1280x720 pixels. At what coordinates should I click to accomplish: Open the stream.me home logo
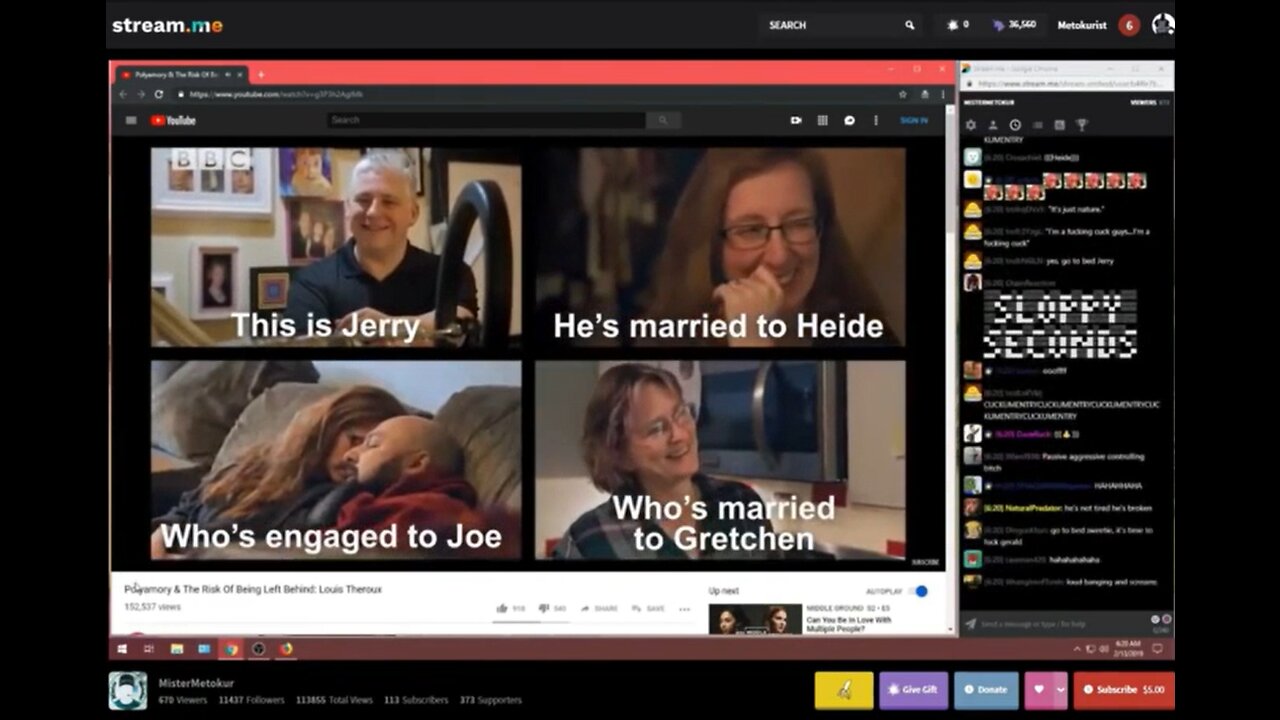click(x=167, y=26)
